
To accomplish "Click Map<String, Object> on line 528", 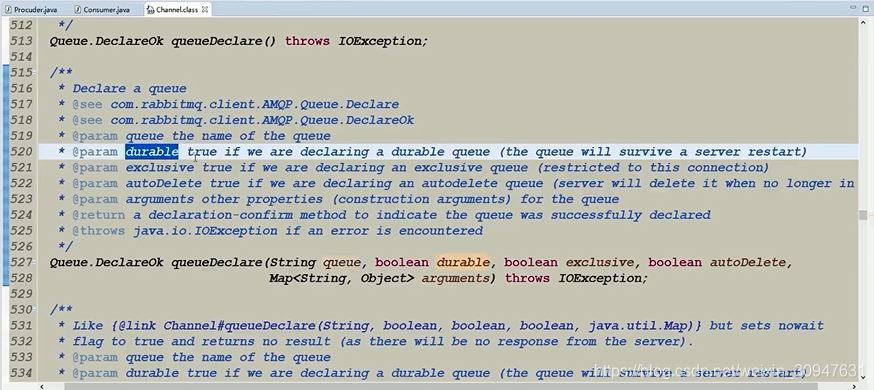I will pyautogui.click(x=341, y=278).
